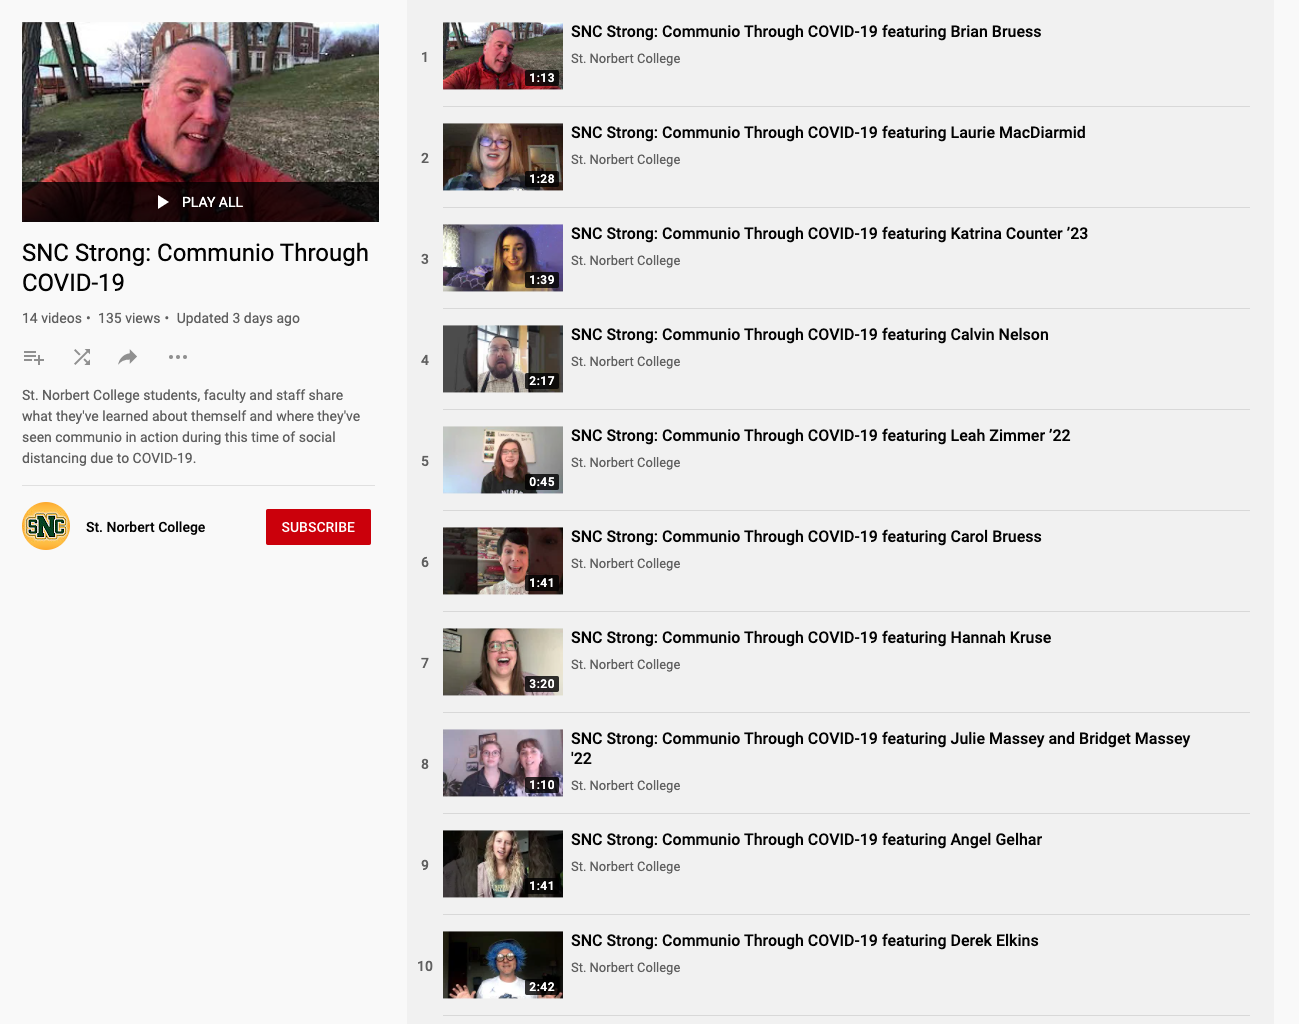Open the Brian Bruess video thumbnail

(x=503, y=56)
